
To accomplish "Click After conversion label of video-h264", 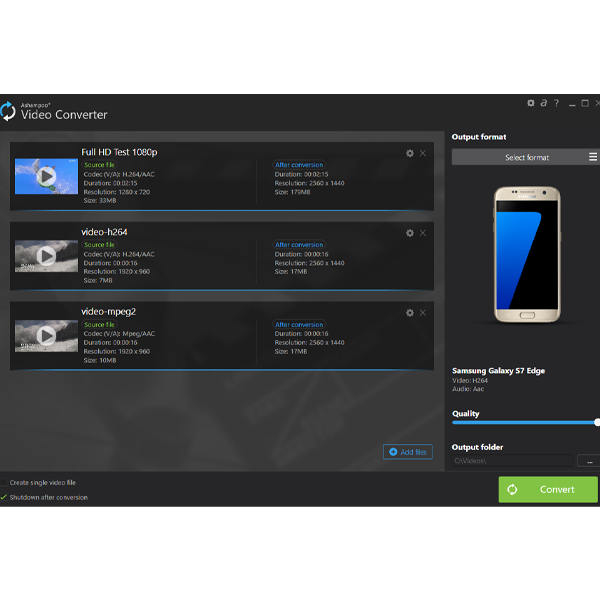I will [x=299, y=245].
